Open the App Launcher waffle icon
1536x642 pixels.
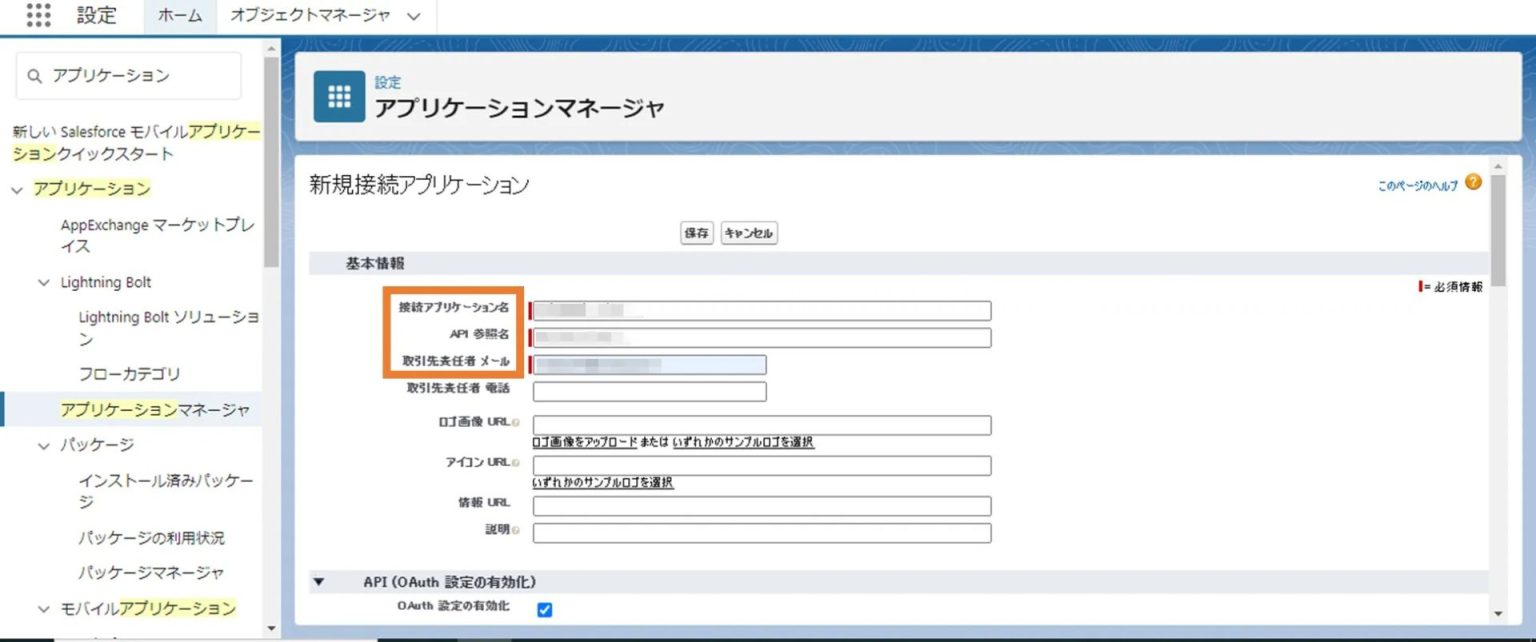pyautogui.click(x=37, y=15)
